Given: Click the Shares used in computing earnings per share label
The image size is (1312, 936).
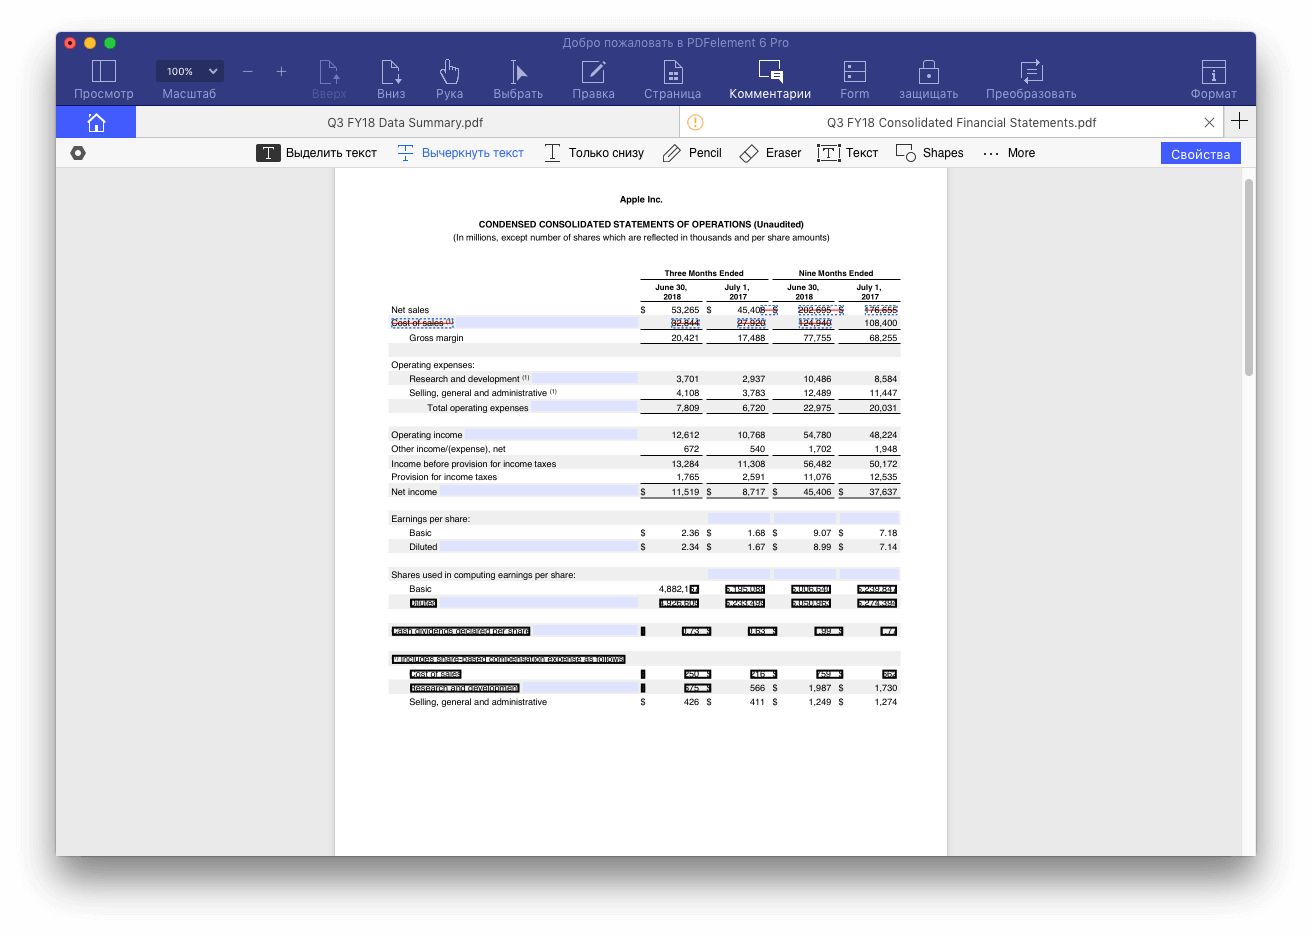Looking at the screenshot, I should click(x=483, y=575).
